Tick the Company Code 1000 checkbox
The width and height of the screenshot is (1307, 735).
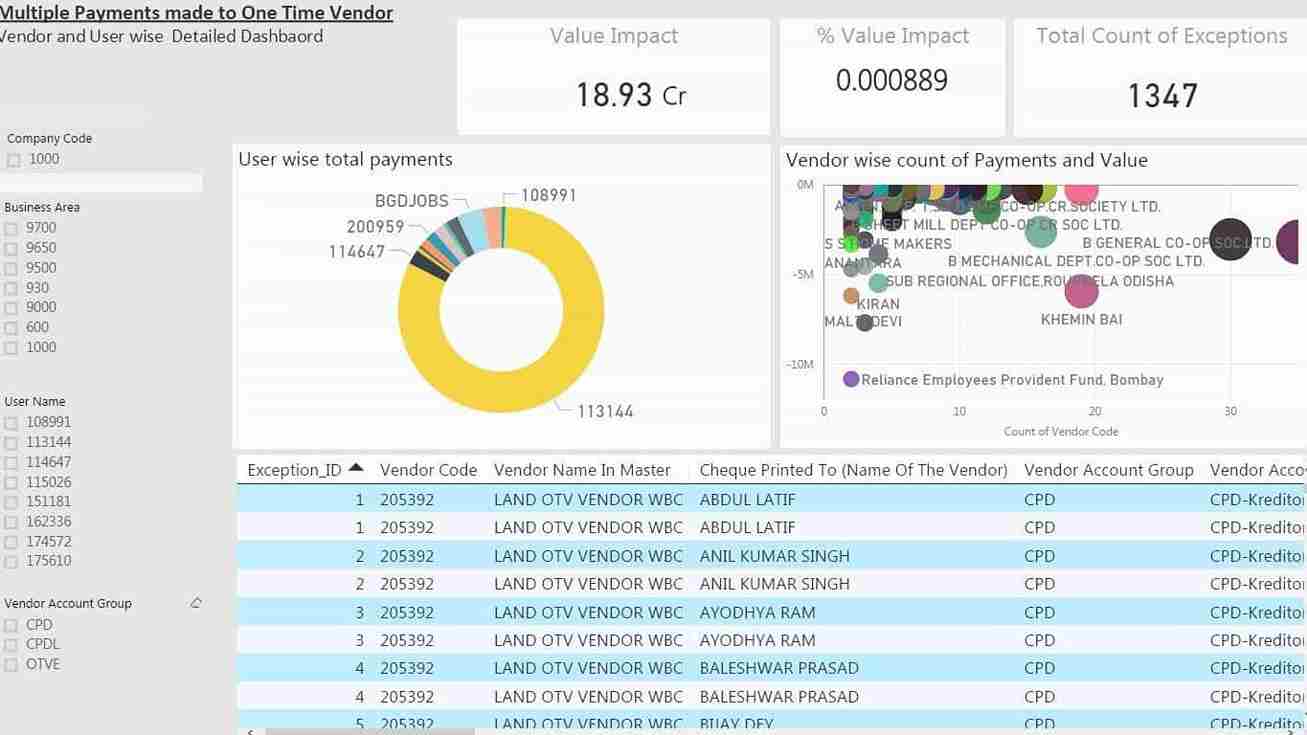pos(14,160)
